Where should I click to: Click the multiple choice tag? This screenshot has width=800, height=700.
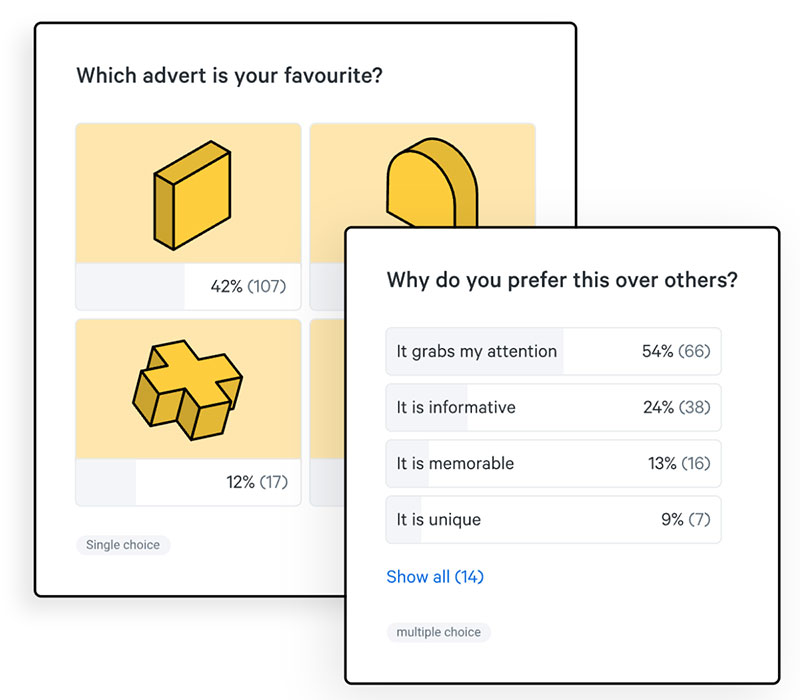click(439, 632)
